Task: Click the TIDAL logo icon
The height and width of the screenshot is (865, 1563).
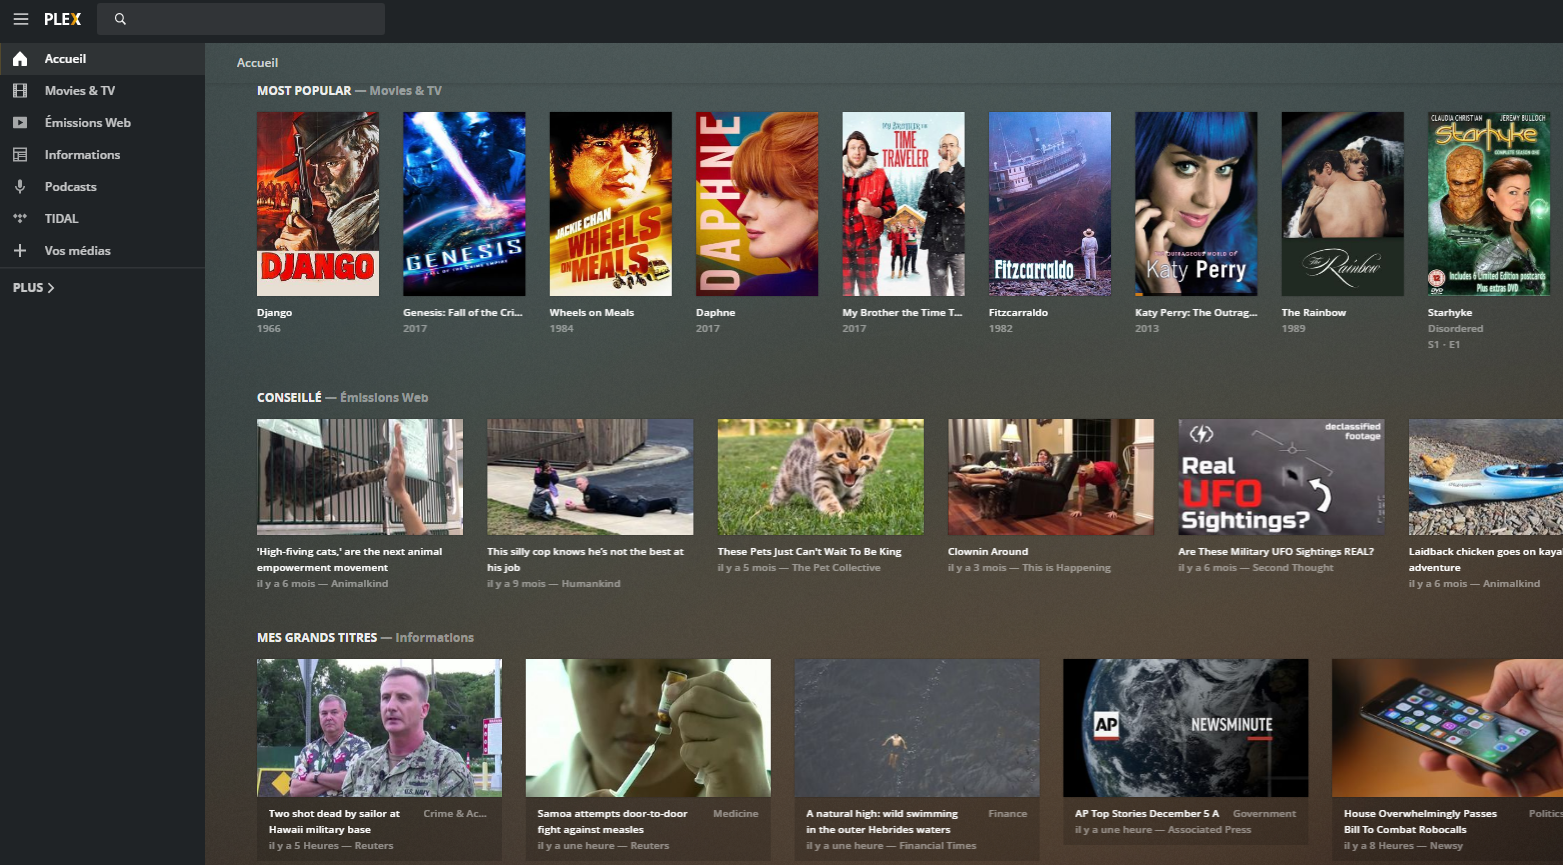Action: 20,219
